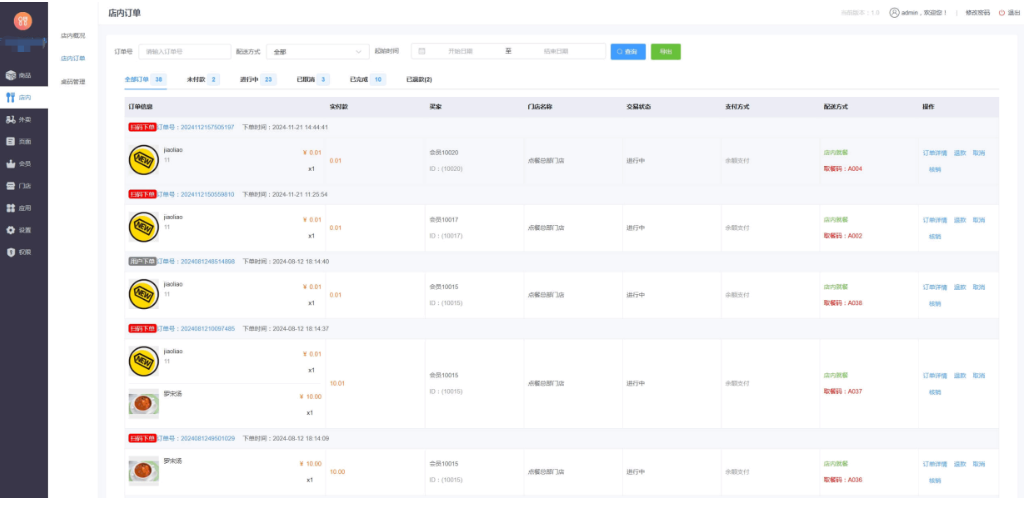Click the 取餐码：A004 text

tap(843, 169)
